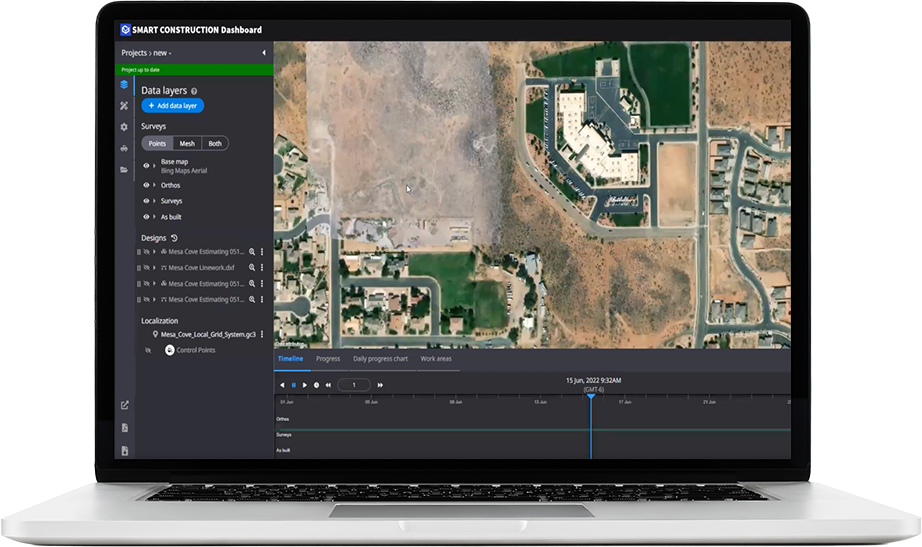Open the settings gear in sidebar

(124, 127)
